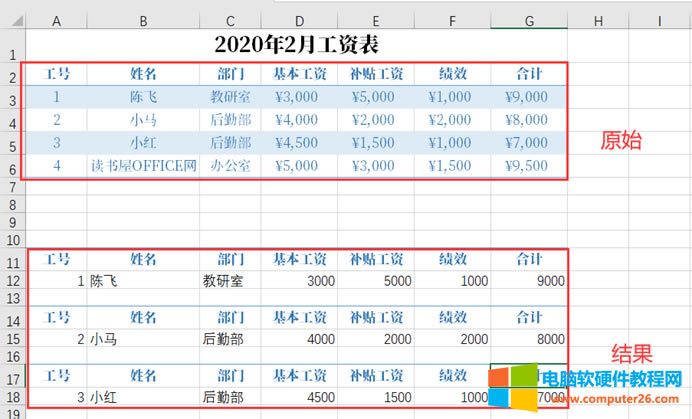
Task: Click cell containing 读书屋OFFICE网
Action: [x=143, y=165]
